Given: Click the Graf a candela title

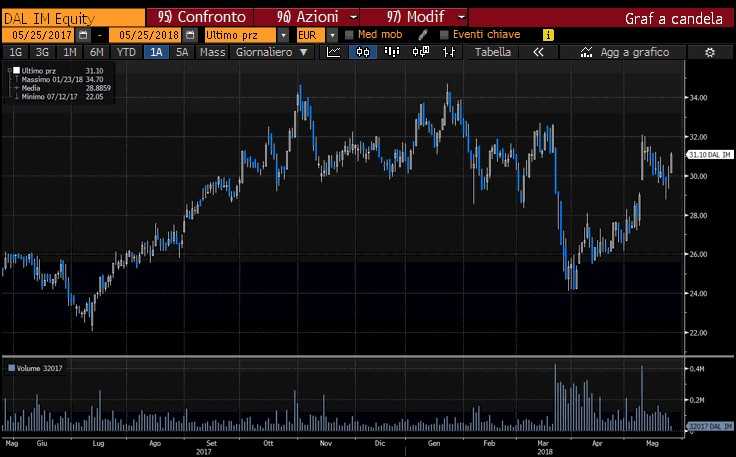Looking at the screenshot, I should pyautogui.click(x=673, y=19).
